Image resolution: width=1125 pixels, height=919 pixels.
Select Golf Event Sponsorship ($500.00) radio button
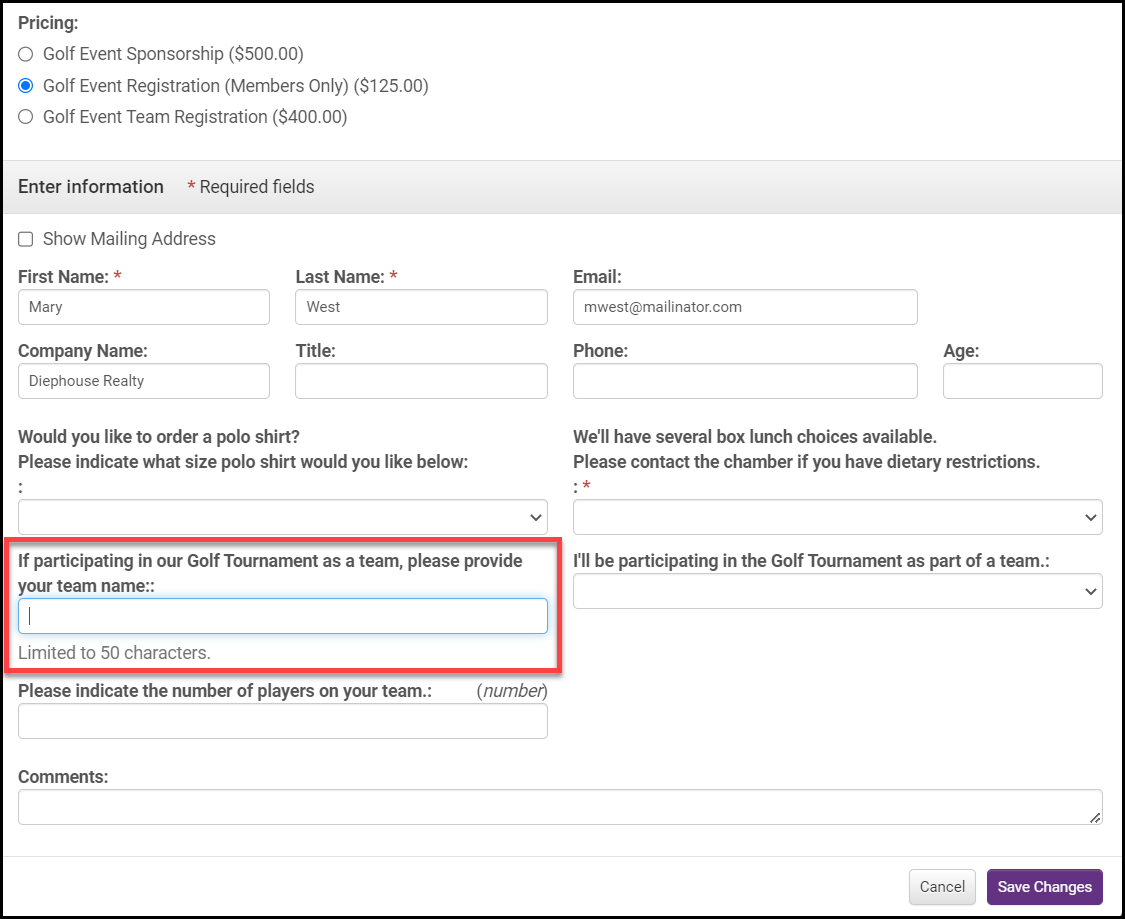coord(26,54)
